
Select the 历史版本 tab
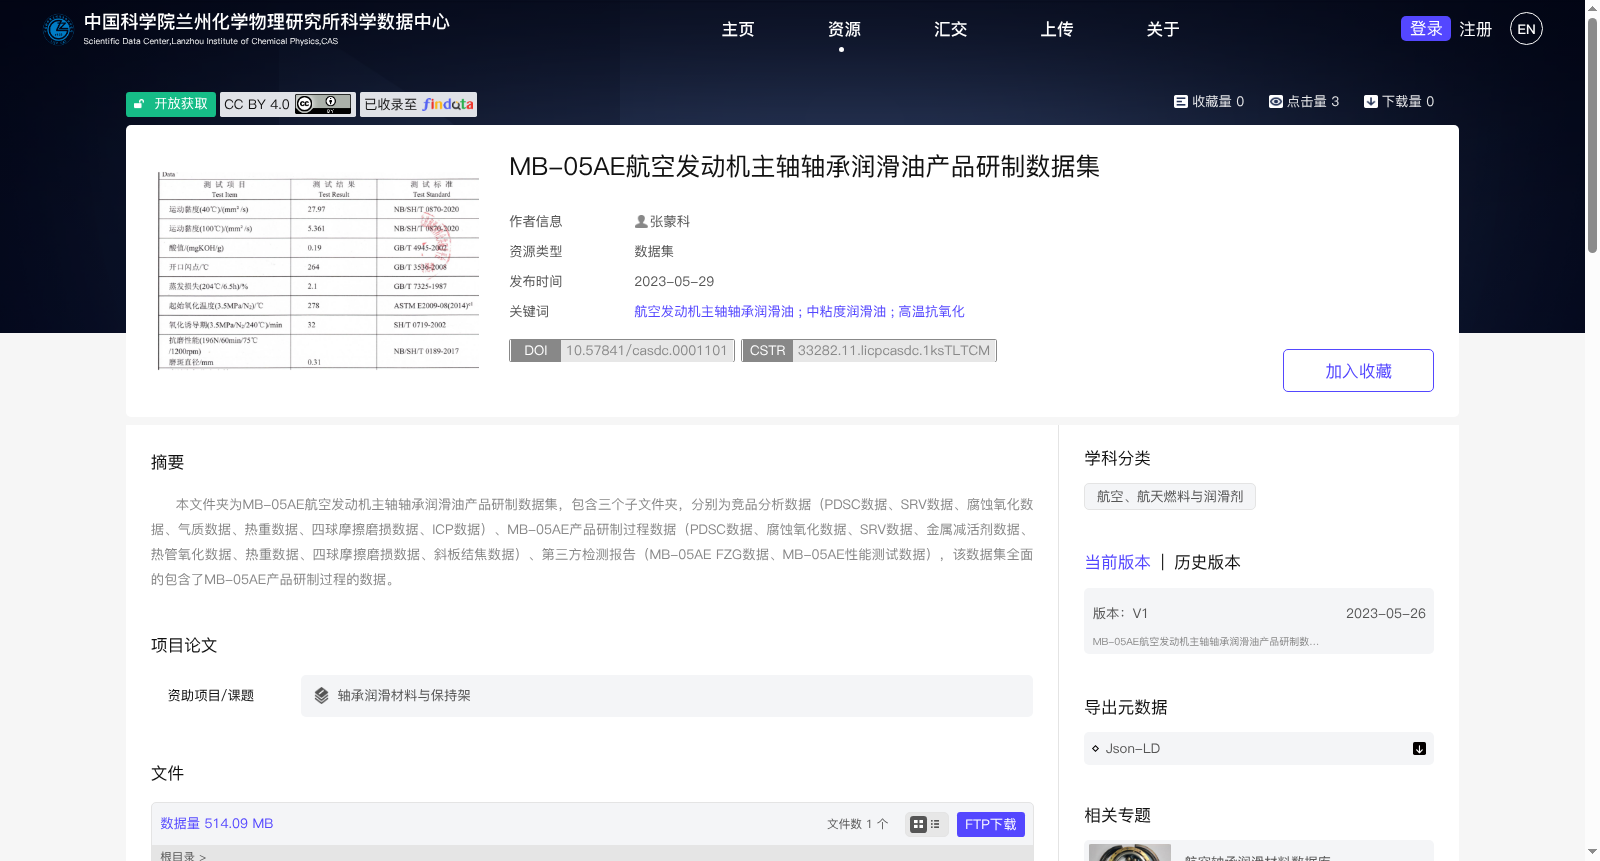coord(1207,562)
